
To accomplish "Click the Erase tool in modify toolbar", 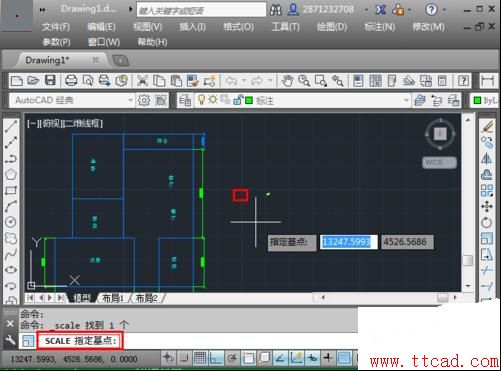I will coord(487,126).
